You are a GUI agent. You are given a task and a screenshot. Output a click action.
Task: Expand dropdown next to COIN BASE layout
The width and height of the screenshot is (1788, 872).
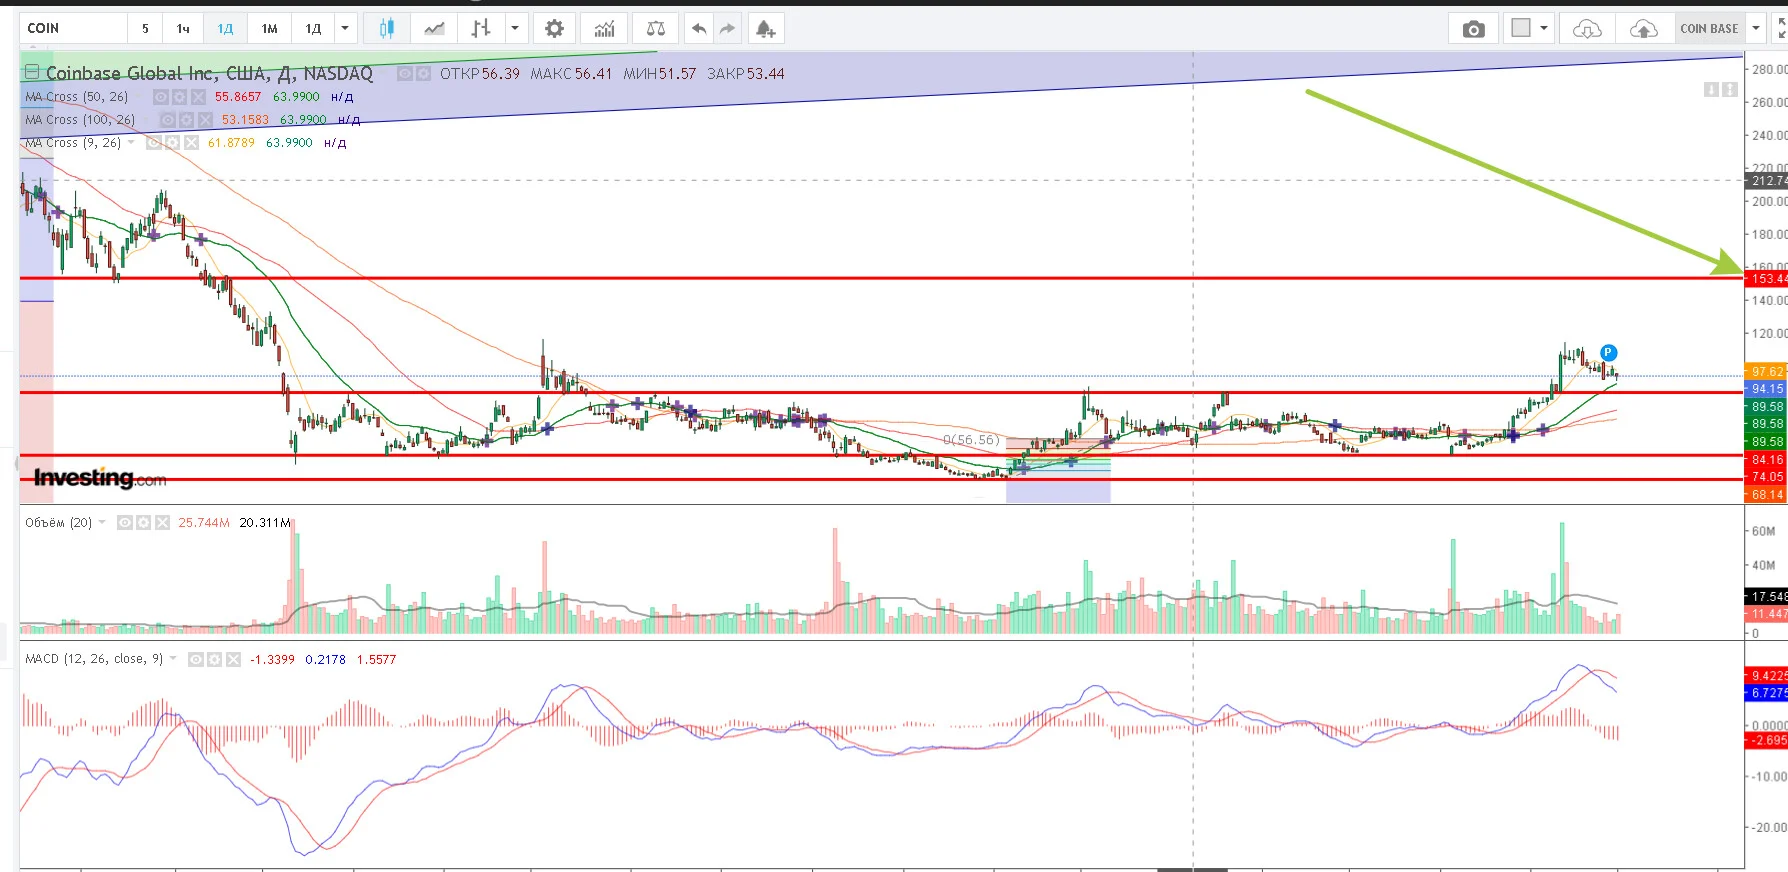point(1756,29)
